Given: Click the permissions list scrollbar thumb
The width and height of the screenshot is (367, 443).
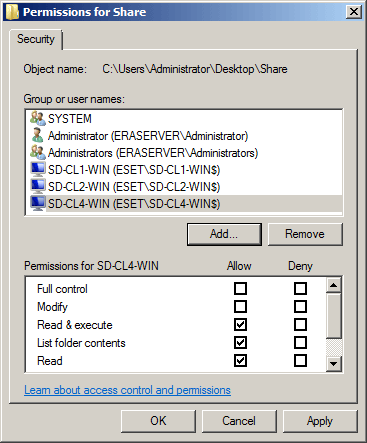Looking at the screenshot, I should [x=334, y=315].
